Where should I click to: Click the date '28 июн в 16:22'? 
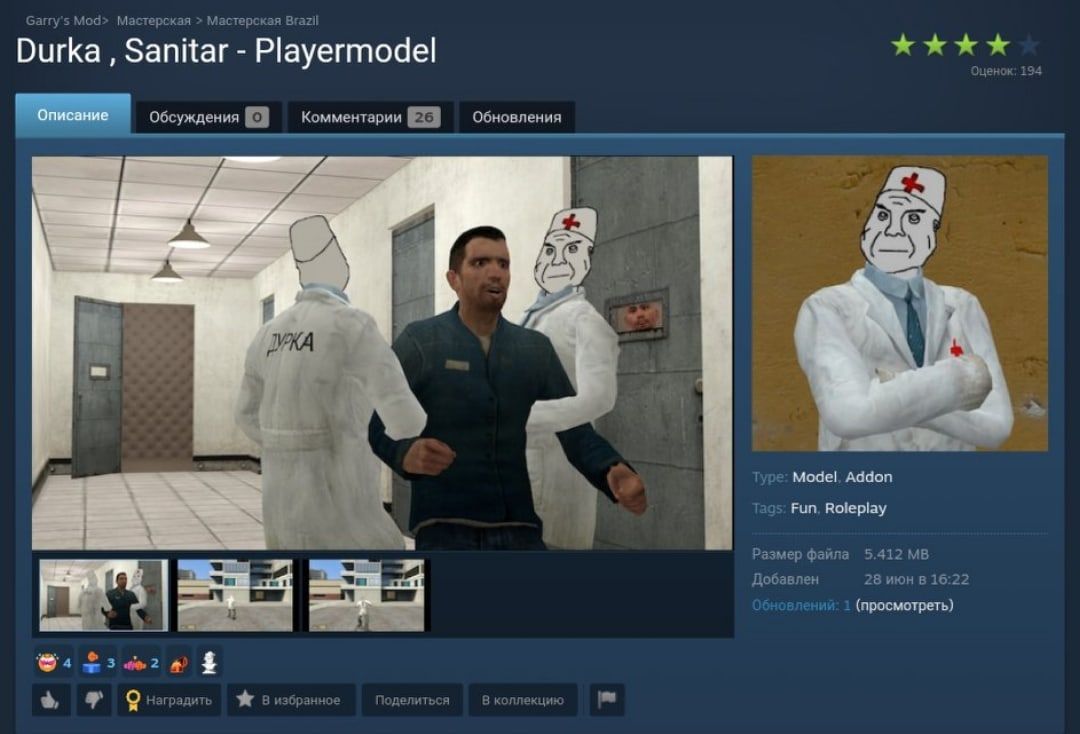[x=916, y=580]
